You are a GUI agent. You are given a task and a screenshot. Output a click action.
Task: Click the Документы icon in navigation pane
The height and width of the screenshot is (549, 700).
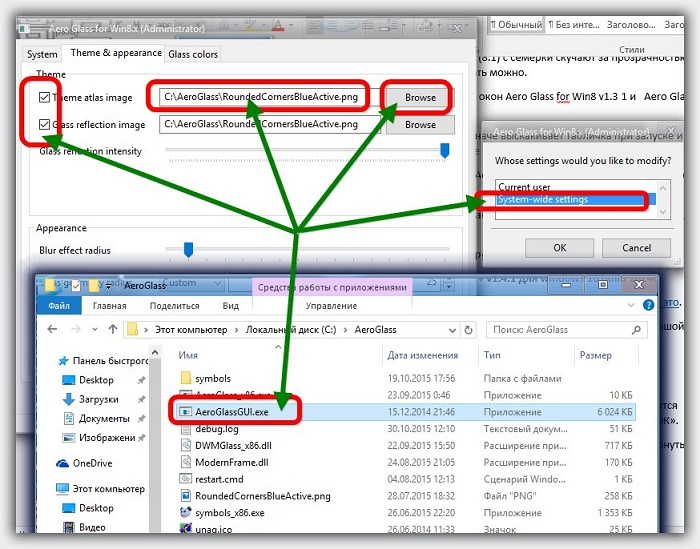coord(69,418)
